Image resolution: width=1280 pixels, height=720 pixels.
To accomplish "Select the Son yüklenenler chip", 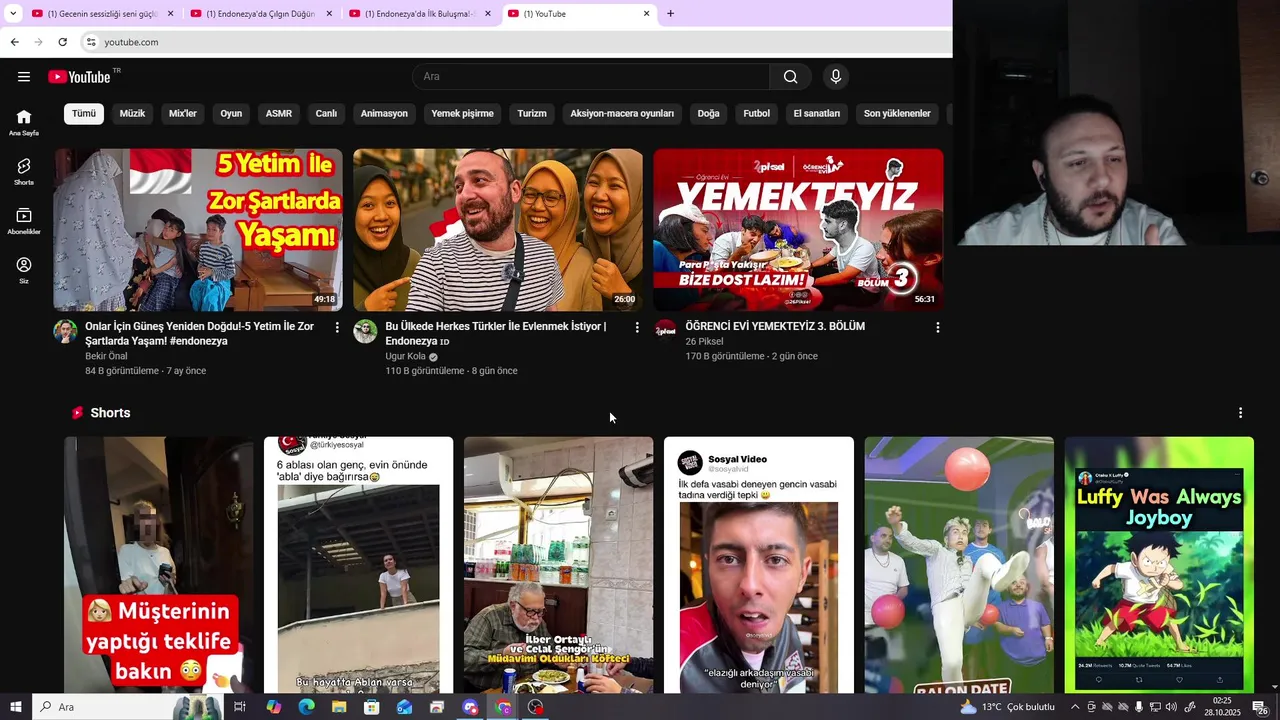I will tap(897, 113).
